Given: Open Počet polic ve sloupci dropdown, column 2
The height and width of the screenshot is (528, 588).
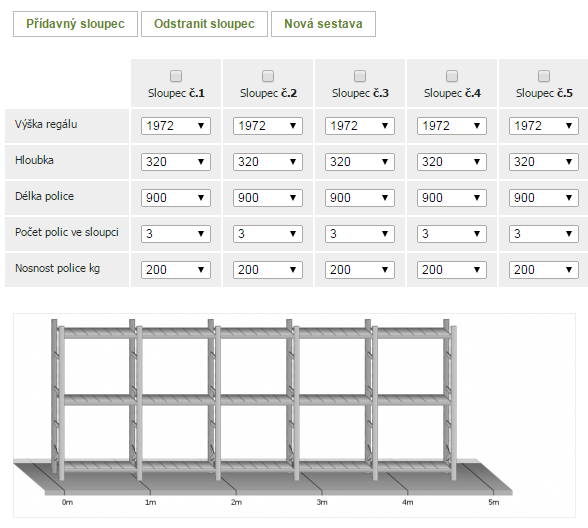Looking at the screenshot, I should (x=268, y=234).
